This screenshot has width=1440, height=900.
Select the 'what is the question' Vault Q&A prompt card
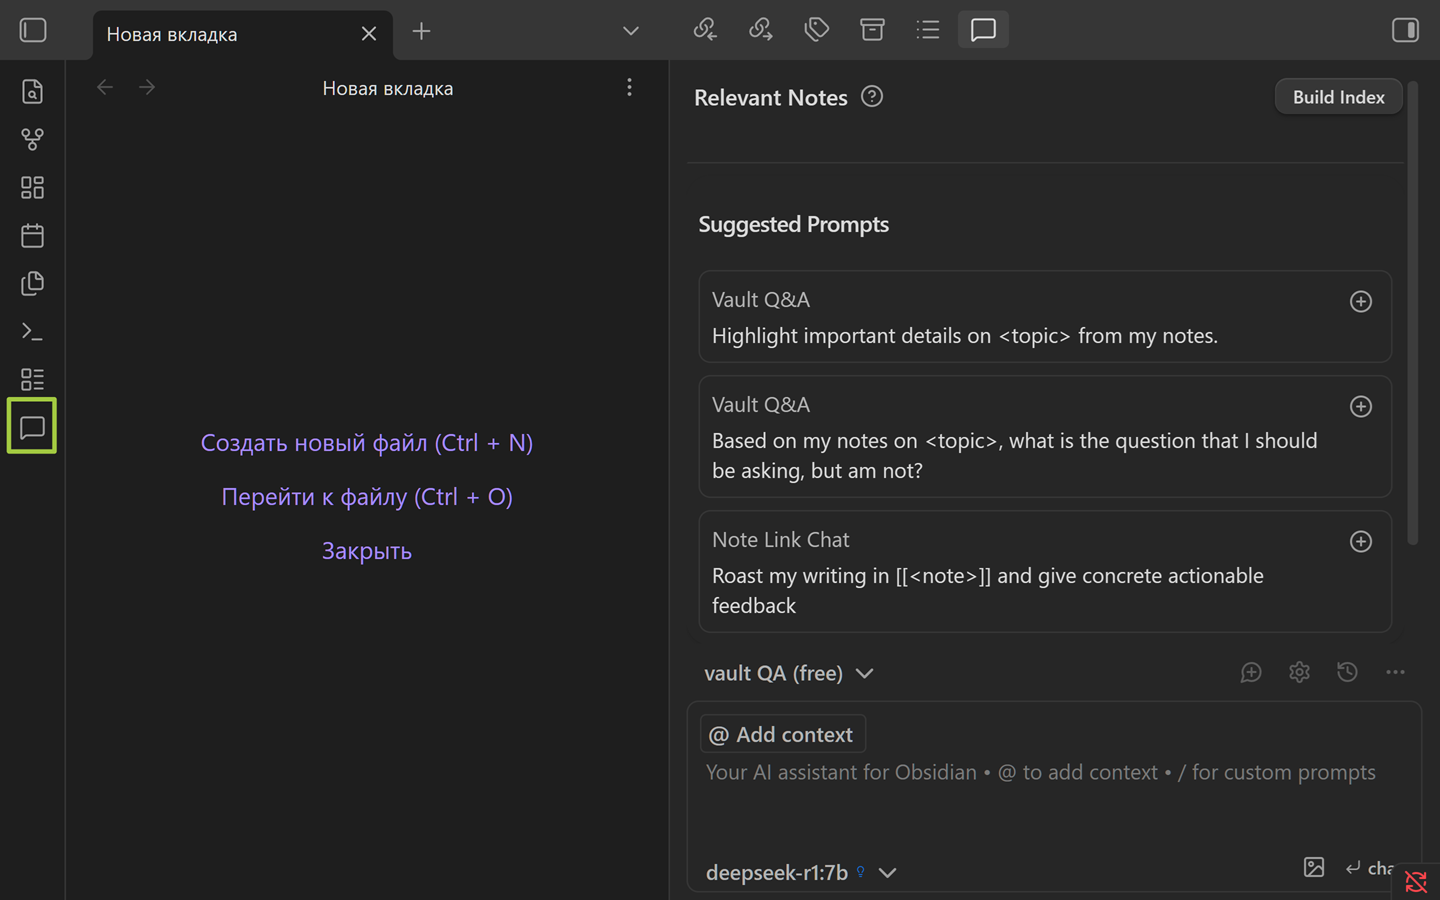(x=1045, y=437)
